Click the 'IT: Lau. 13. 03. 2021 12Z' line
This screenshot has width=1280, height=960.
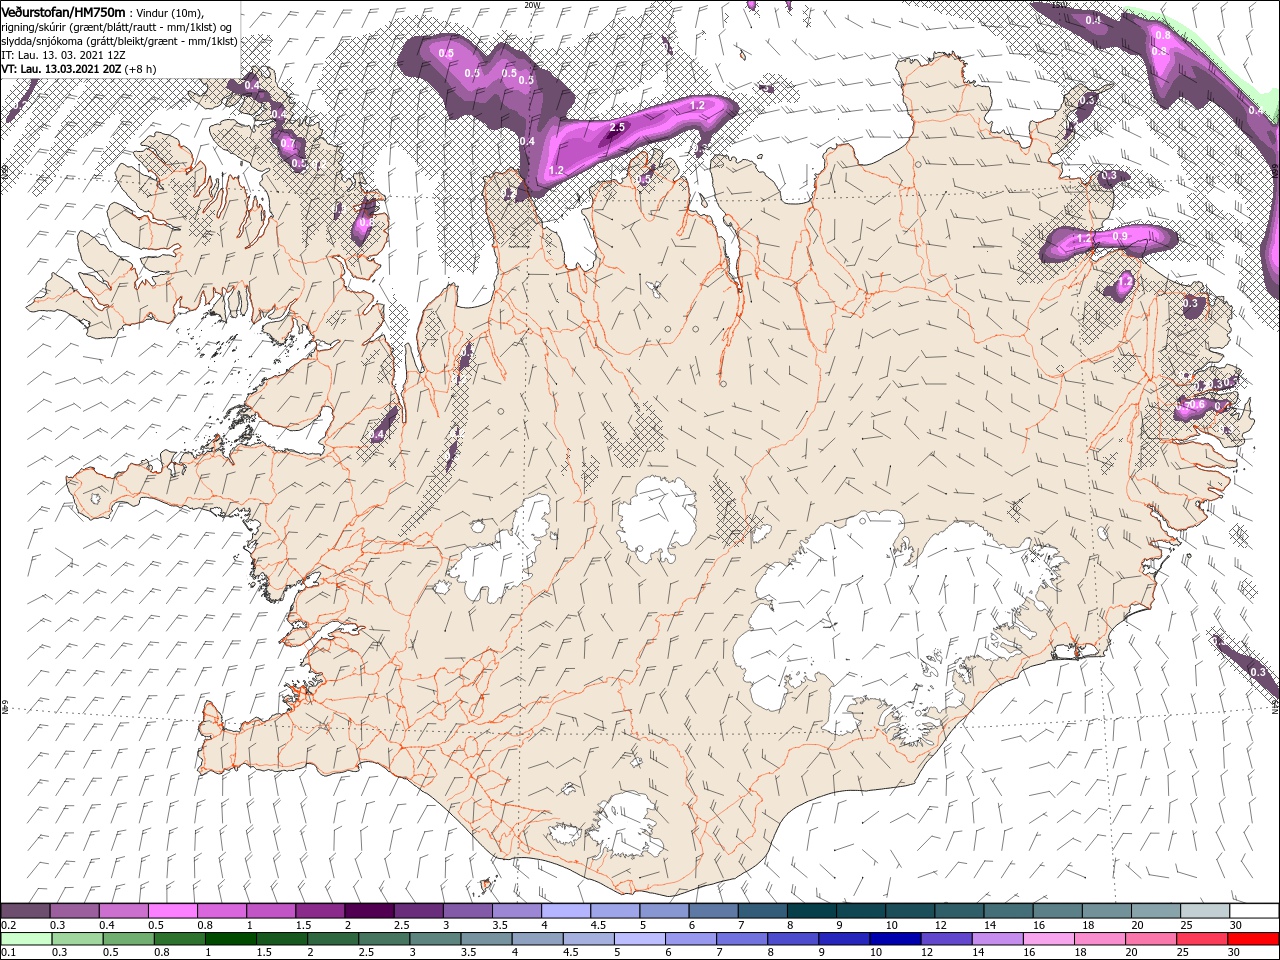click(x=64, y=54)
